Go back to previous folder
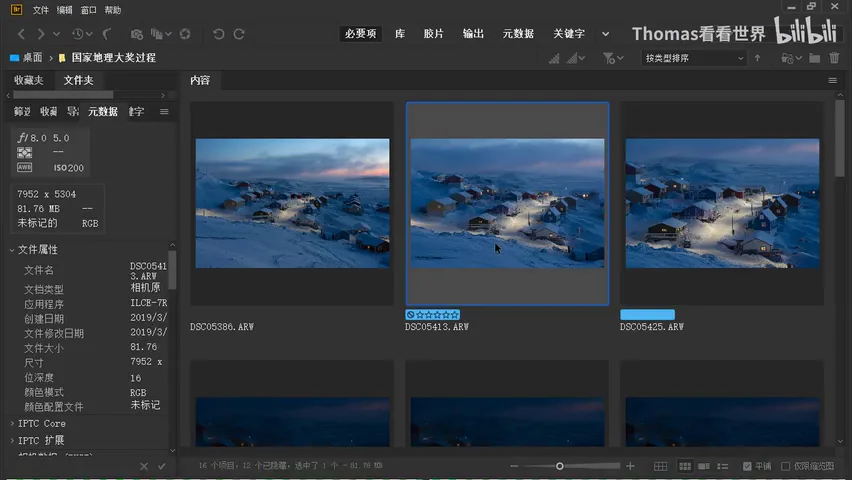The width and height of the screenshot is (852, 480). pos(21,34)
